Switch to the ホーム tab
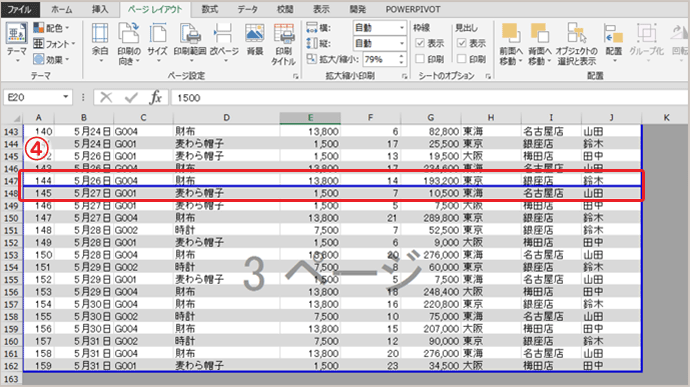 pos(62,9)
